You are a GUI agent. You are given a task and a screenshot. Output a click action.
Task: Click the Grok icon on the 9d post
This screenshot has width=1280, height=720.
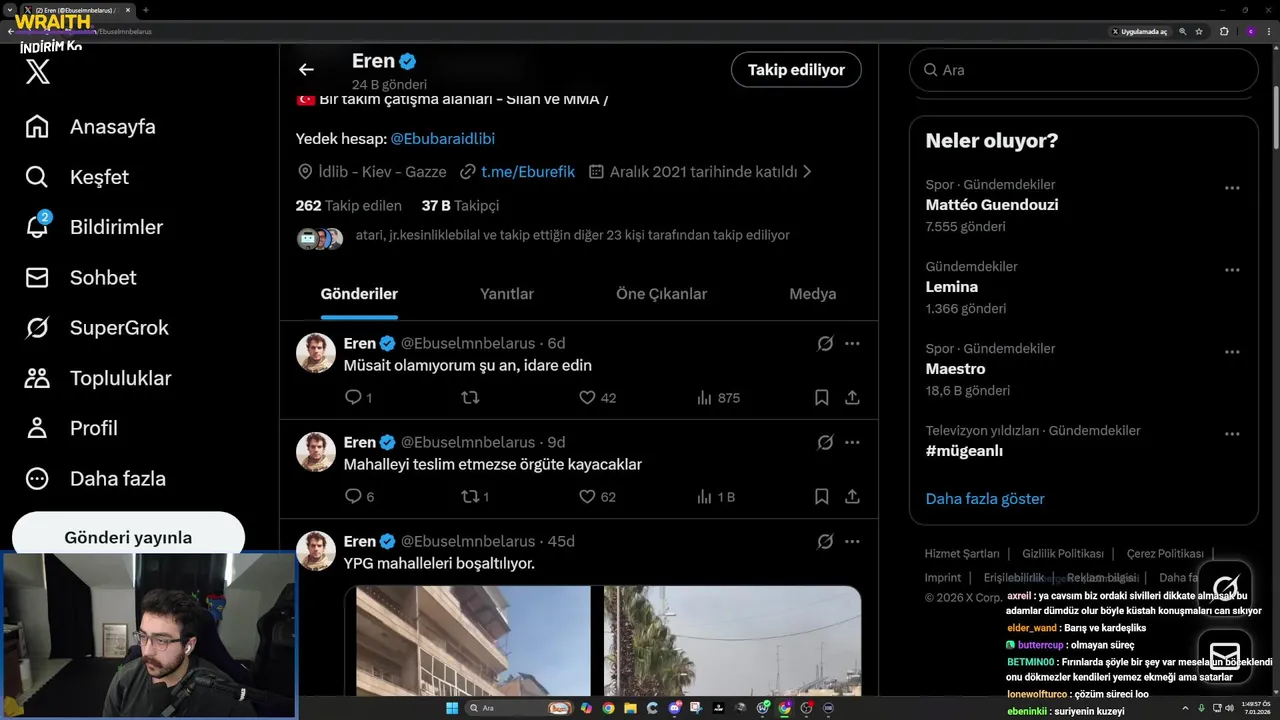825,442
